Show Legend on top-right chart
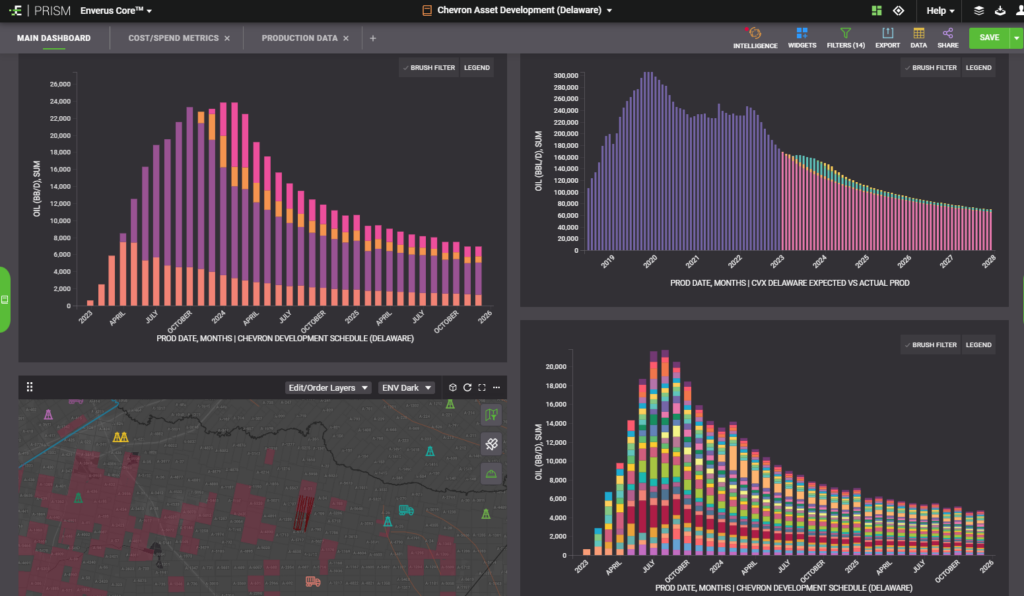 coord(978,67)
